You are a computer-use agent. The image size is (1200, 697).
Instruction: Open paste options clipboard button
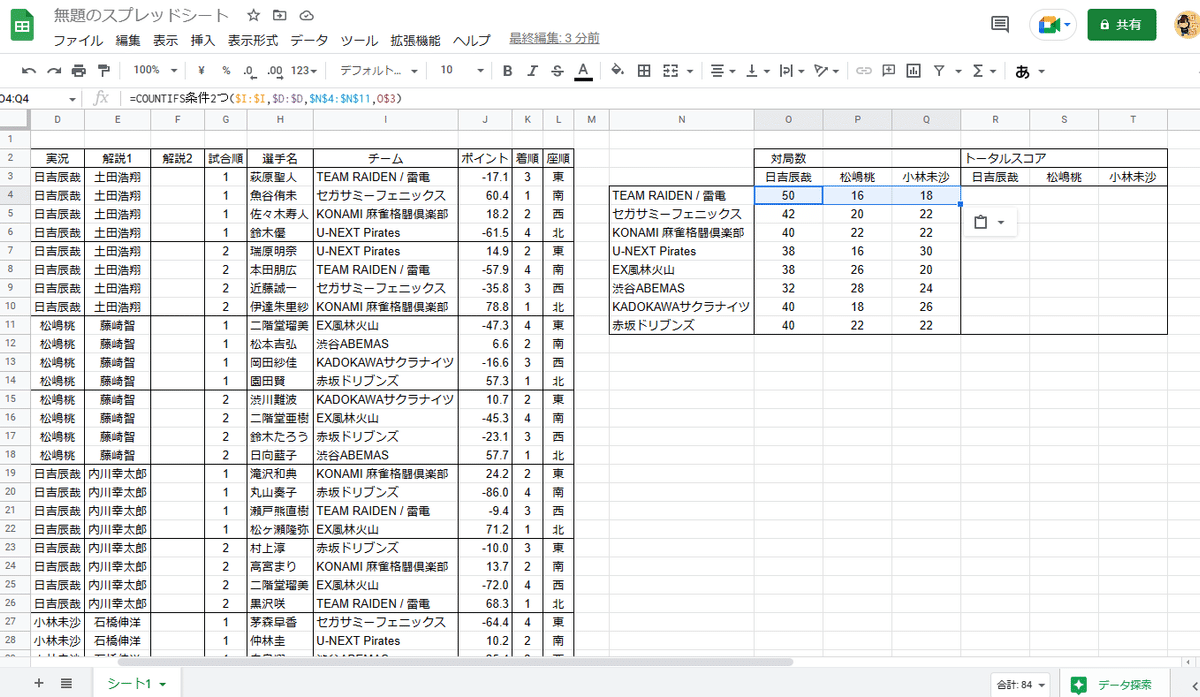(988, 222)
